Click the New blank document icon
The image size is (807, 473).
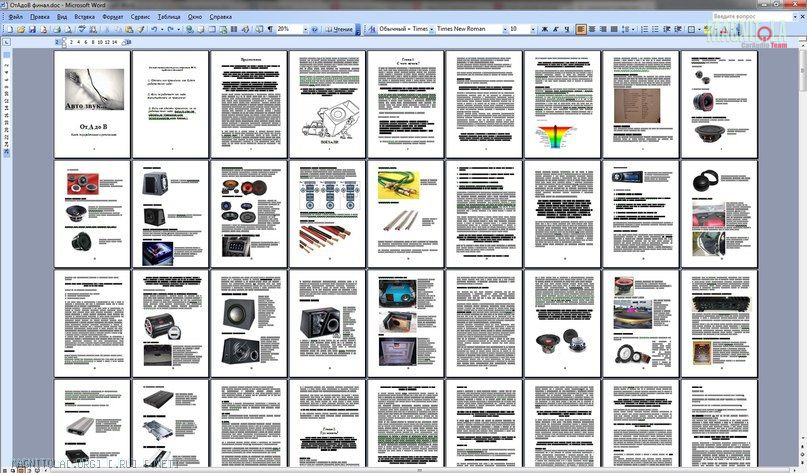(6, 29)
